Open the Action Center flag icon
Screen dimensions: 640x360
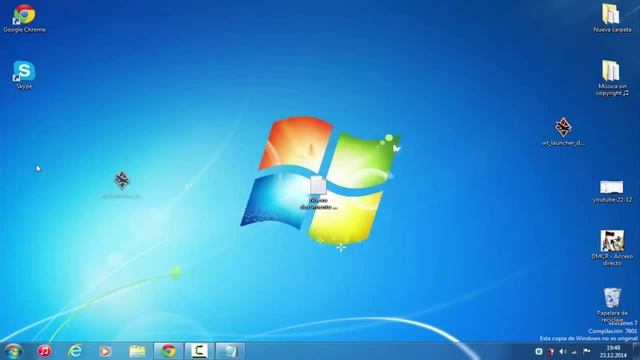[x=587, y=351]
